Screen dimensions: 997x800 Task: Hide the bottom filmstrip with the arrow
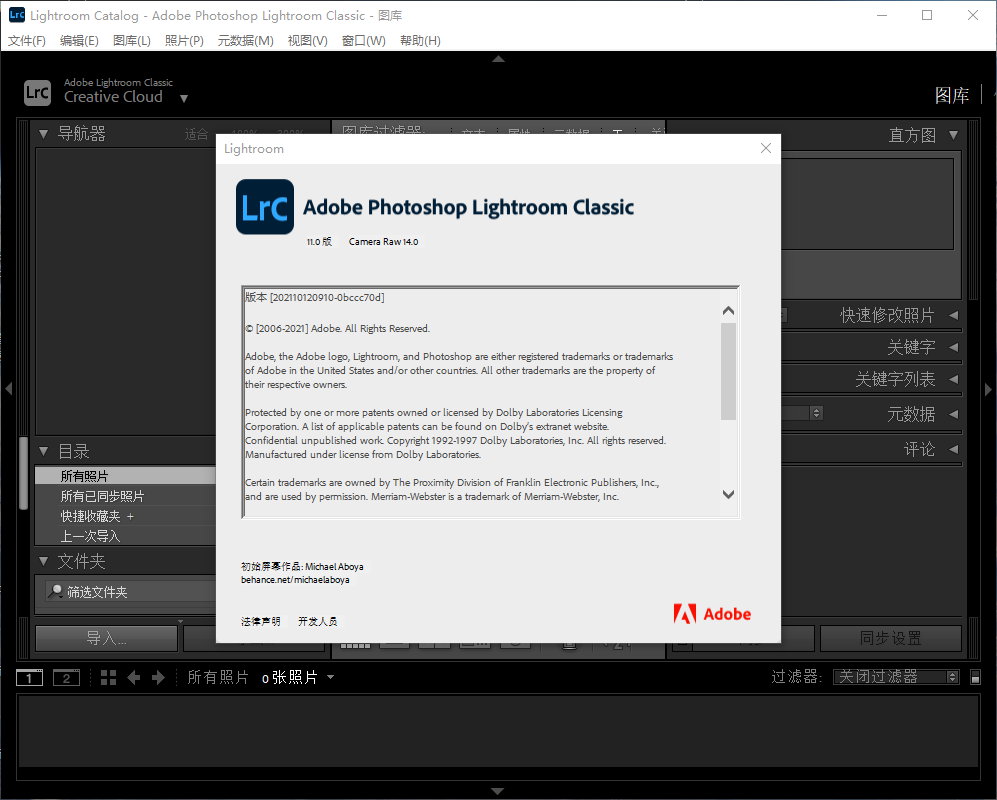click(498, 791)
